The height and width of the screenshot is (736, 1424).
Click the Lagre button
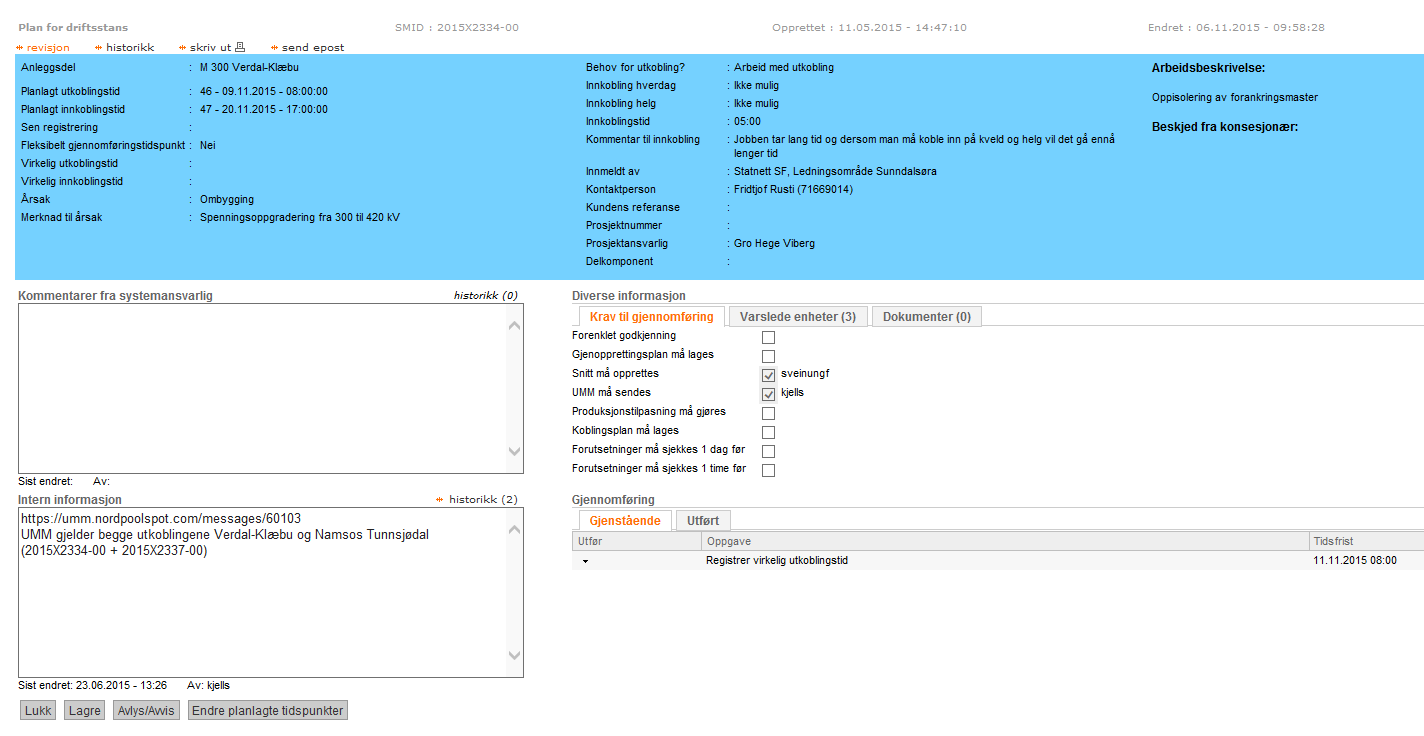[84, 711]
